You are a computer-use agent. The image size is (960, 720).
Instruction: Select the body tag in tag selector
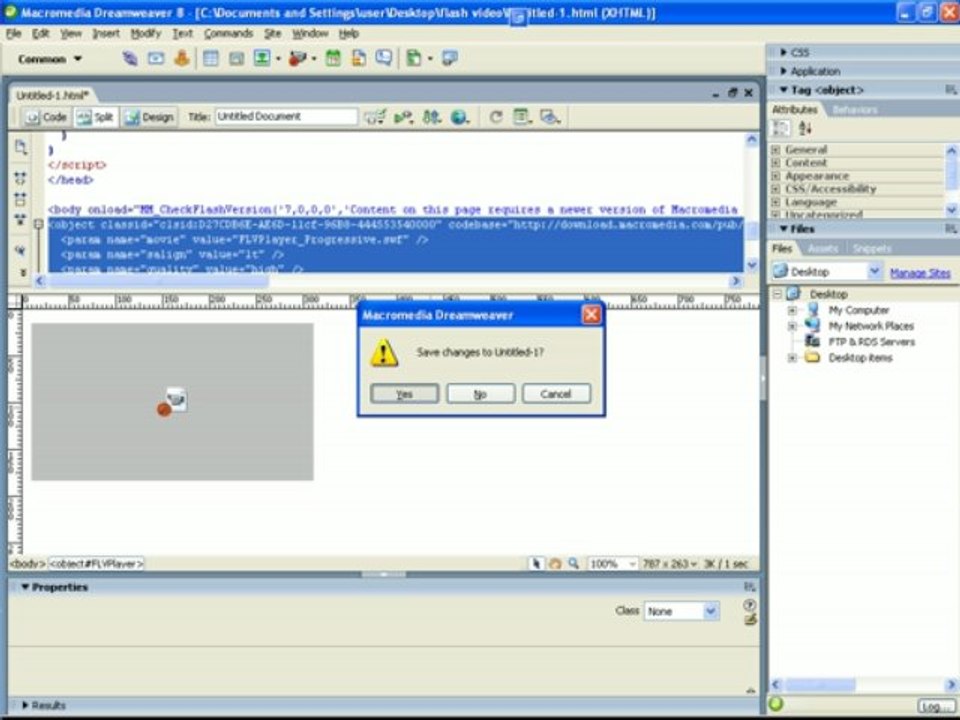tap(28, 564)
